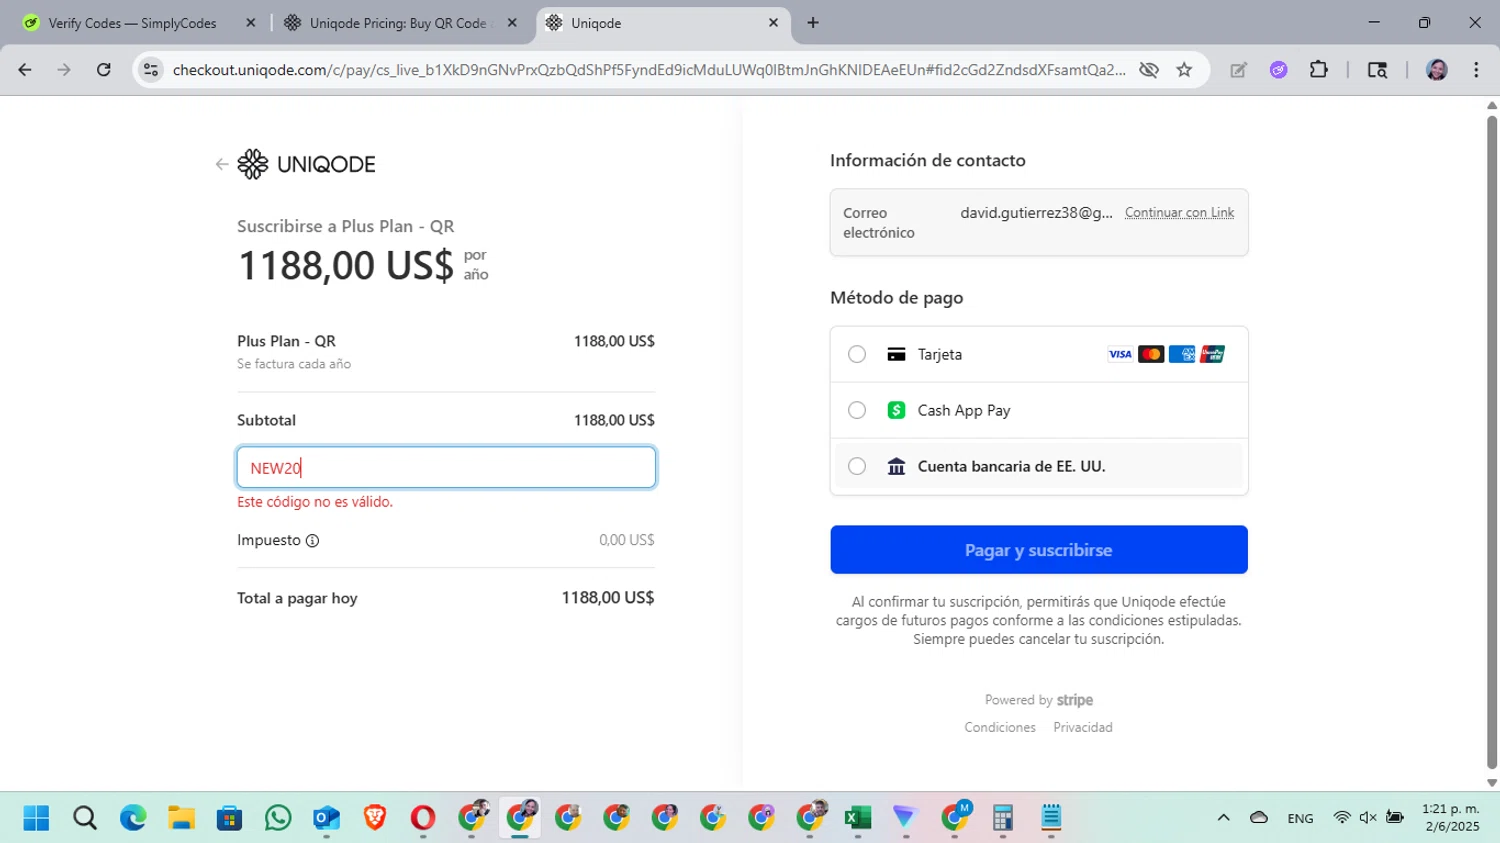Open Opera browser from taskbar
1500x843 pixels.
(x=423, y=818)
